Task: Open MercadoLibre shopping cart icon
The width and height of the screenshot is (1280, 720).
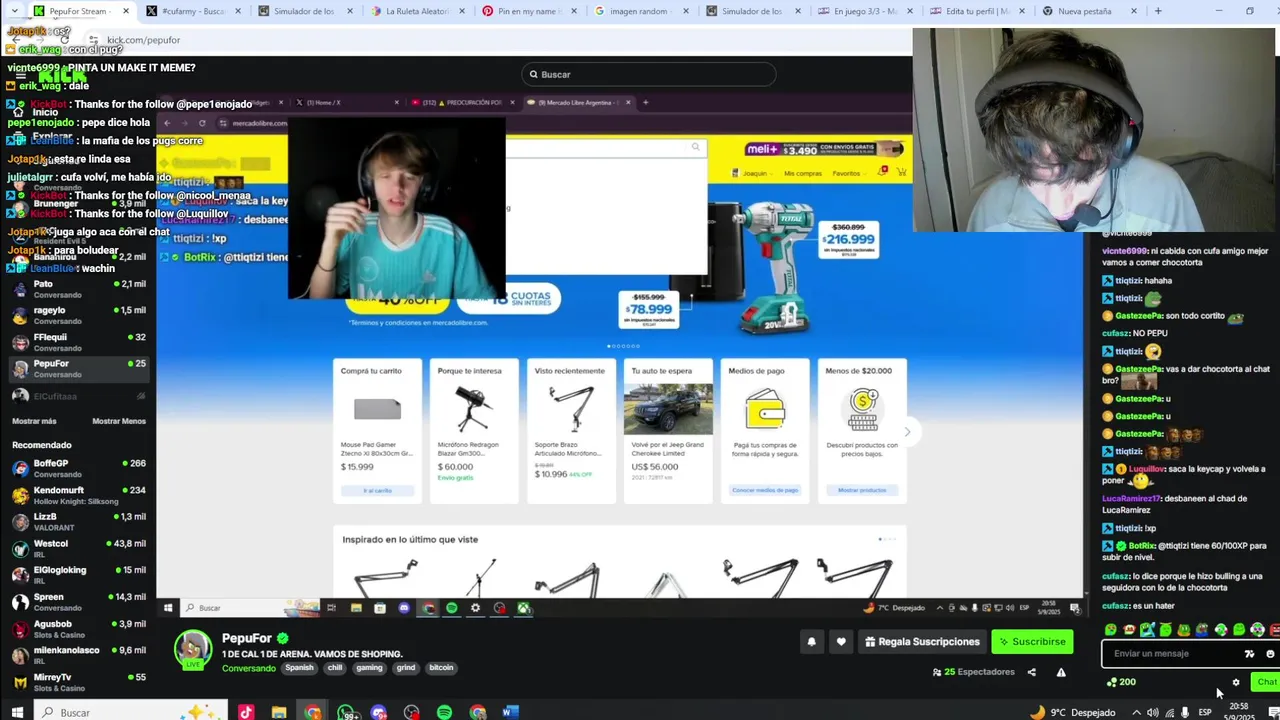Action: pos(902,173)
